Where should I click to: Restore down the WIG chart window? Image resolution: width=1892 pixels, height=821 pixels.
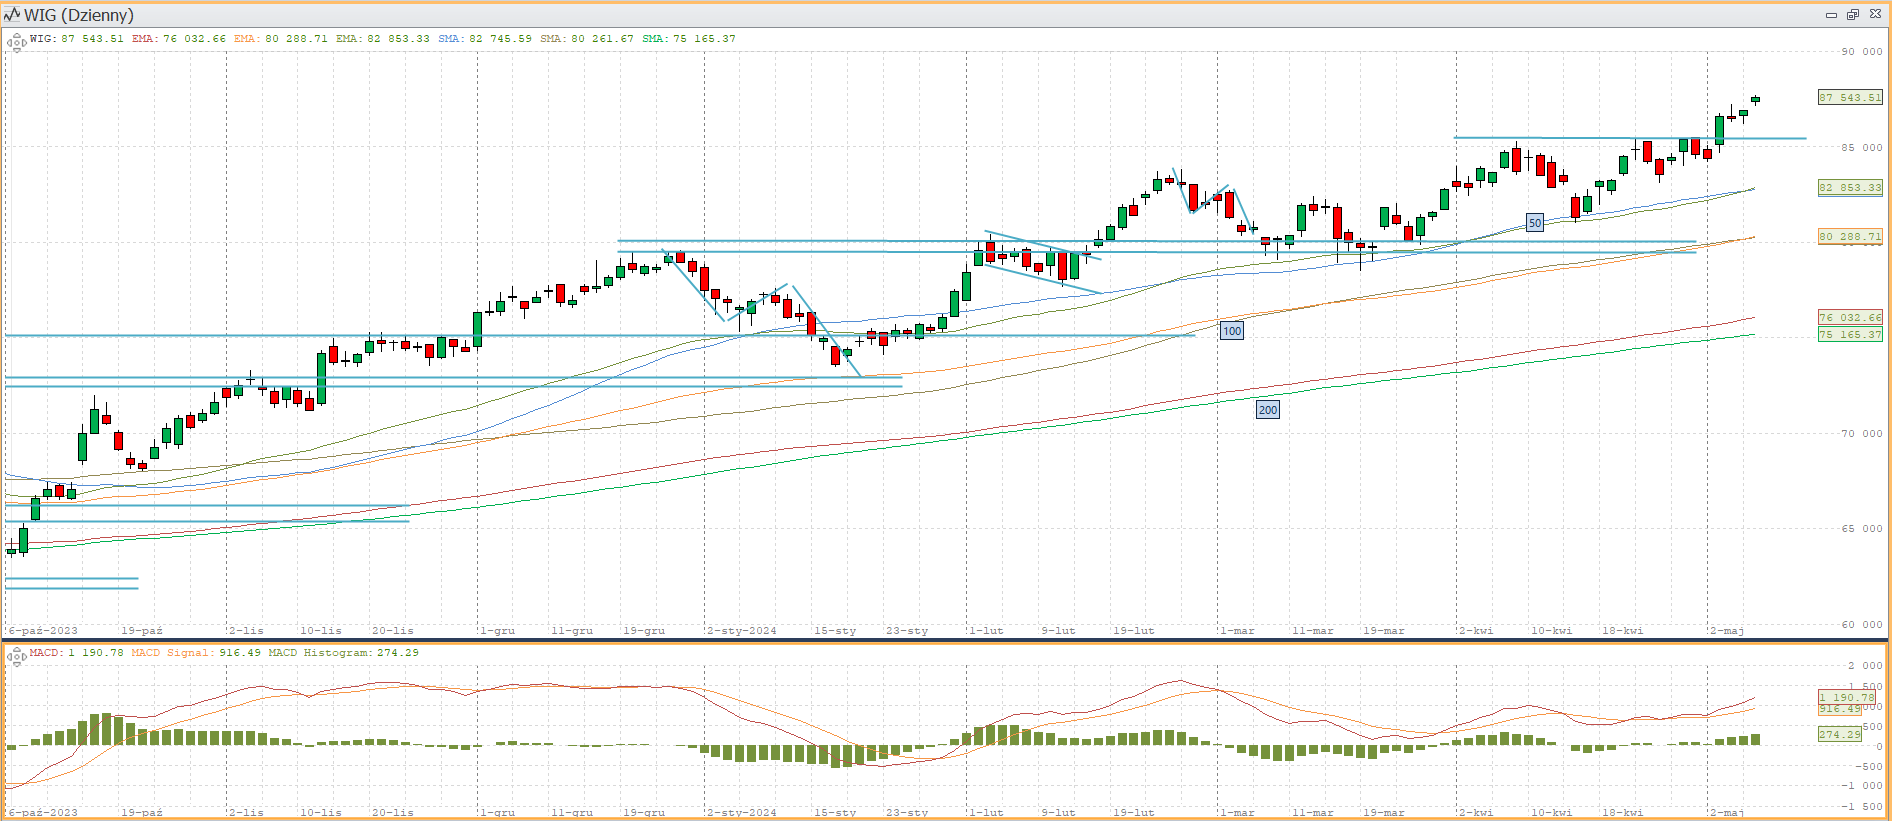(x=1853, y=15)
